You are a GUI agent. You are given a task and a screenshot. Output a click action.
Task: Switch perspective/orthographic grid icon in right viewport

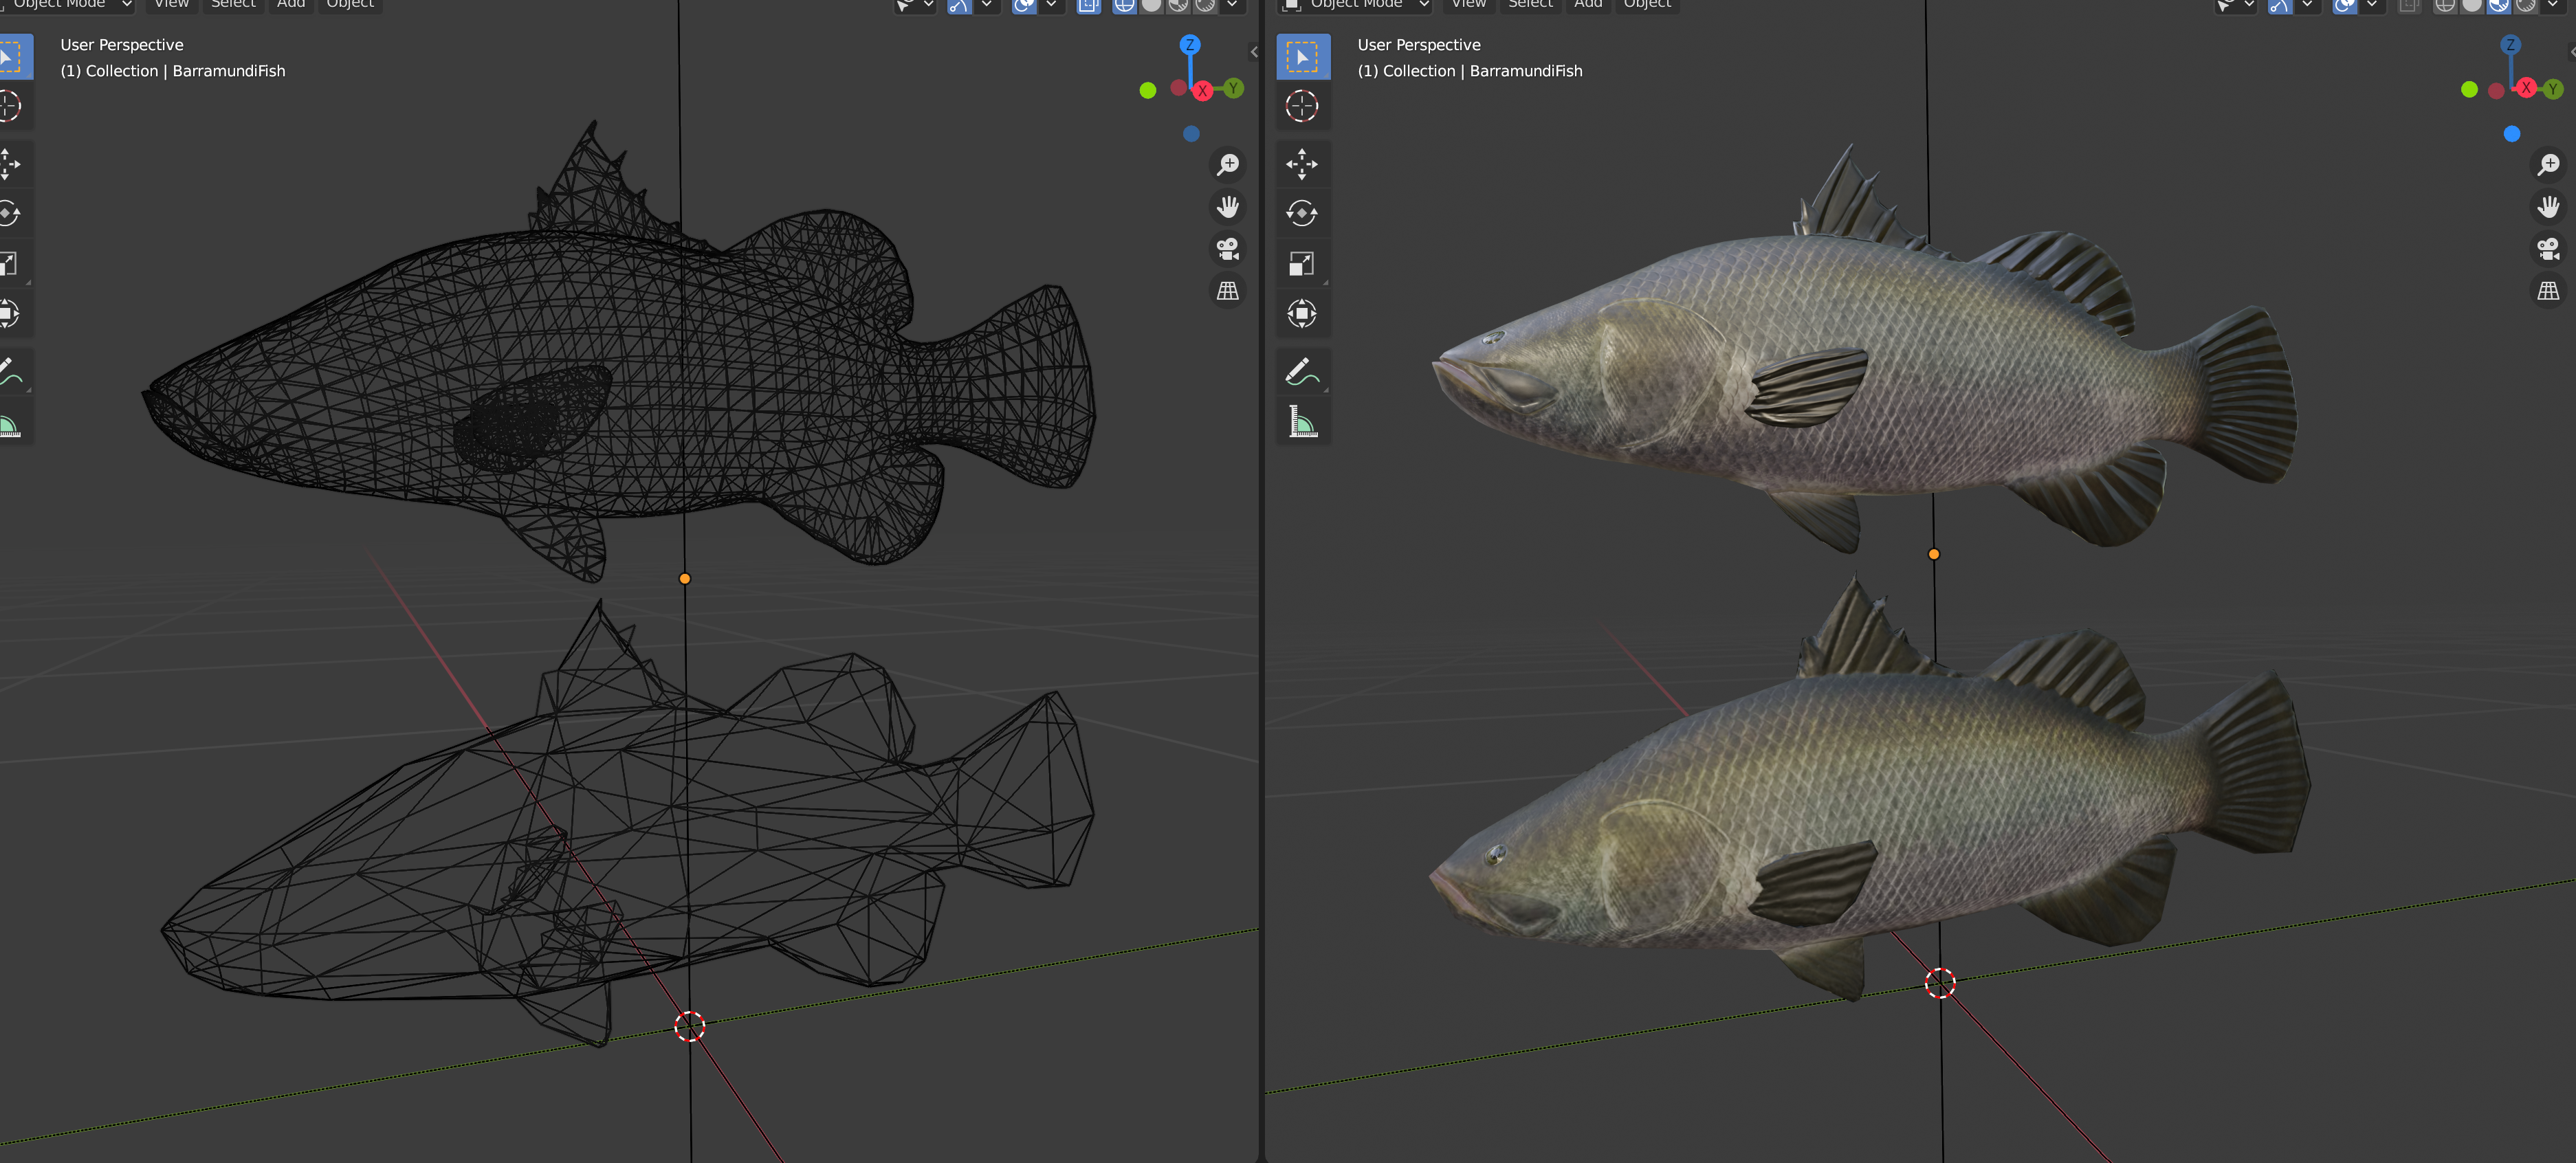(2548, 291)
